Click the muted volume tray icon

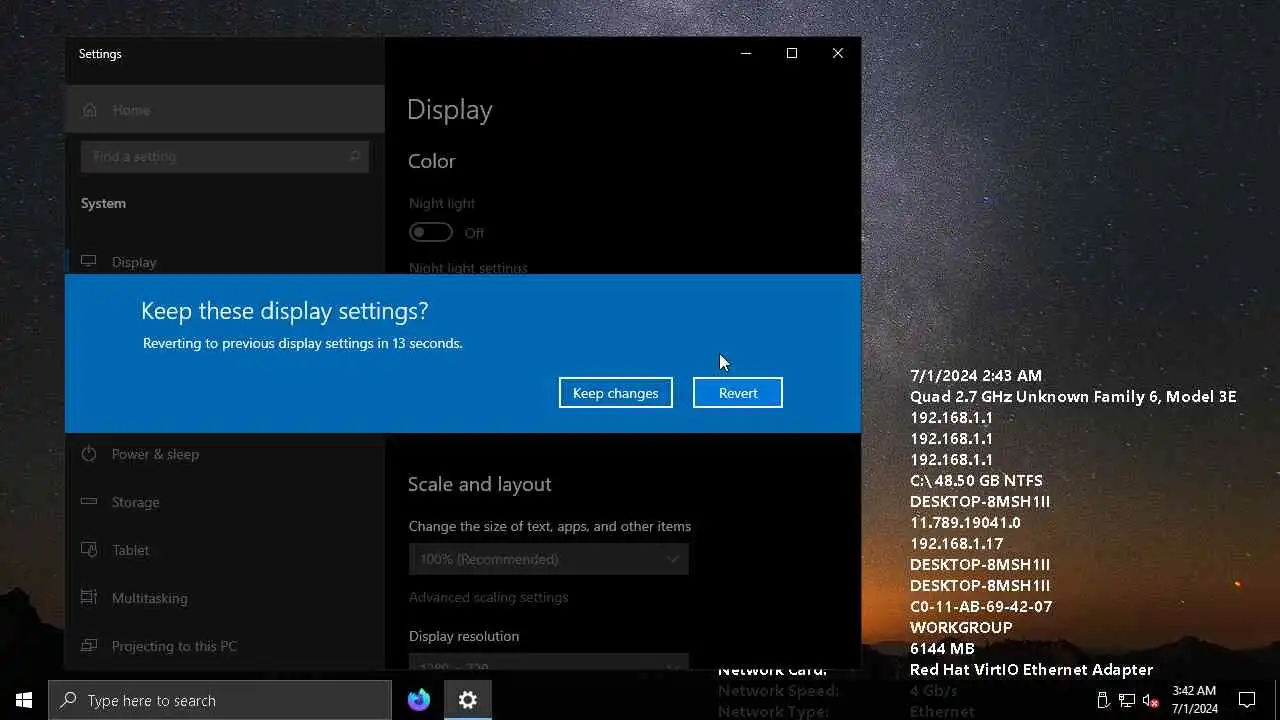click(1151, 700)
